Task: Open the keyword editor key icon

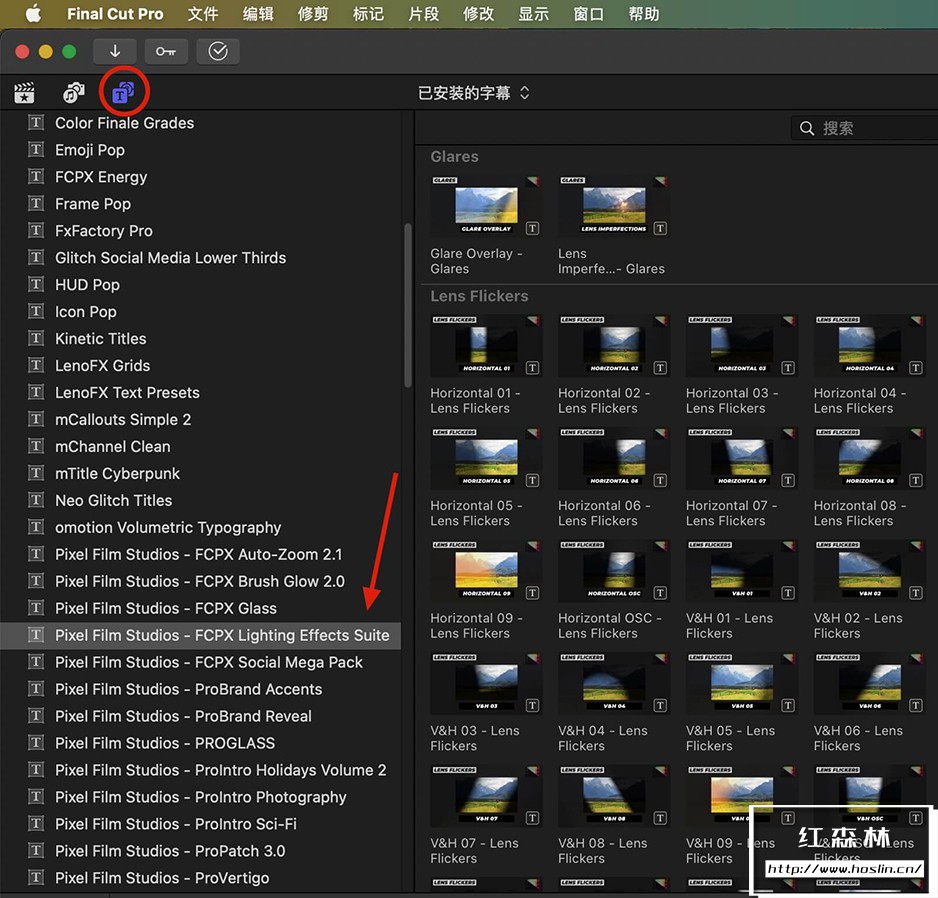Action: coord(166,51)
